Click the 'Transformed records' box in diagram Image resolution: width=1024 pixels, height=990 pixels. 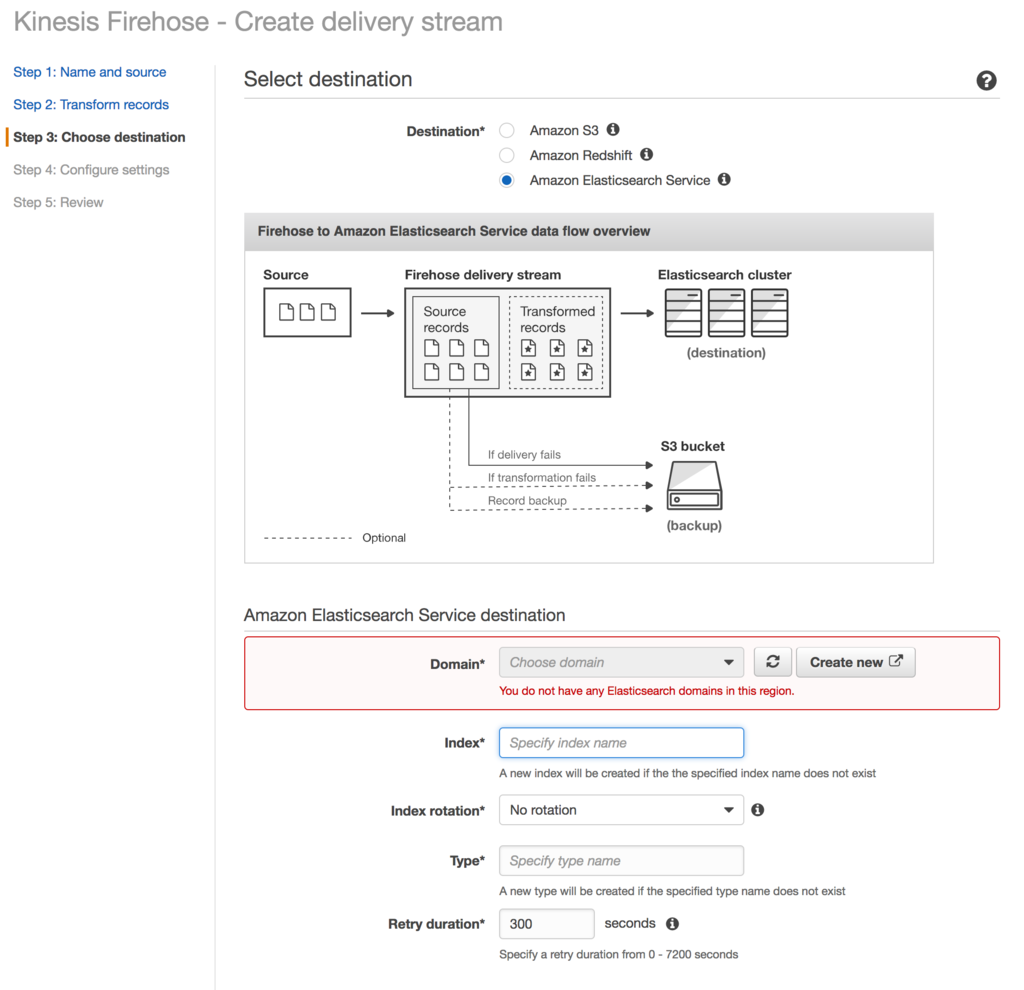tap(556, 342)
